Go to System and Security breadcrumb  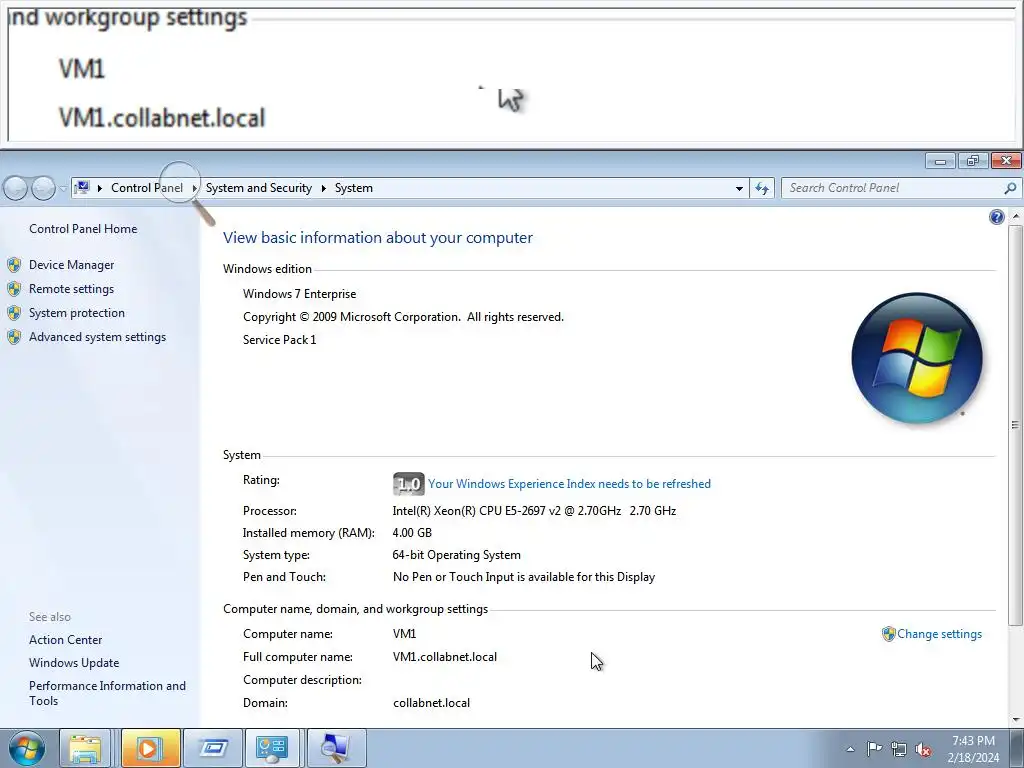[259, 188]
